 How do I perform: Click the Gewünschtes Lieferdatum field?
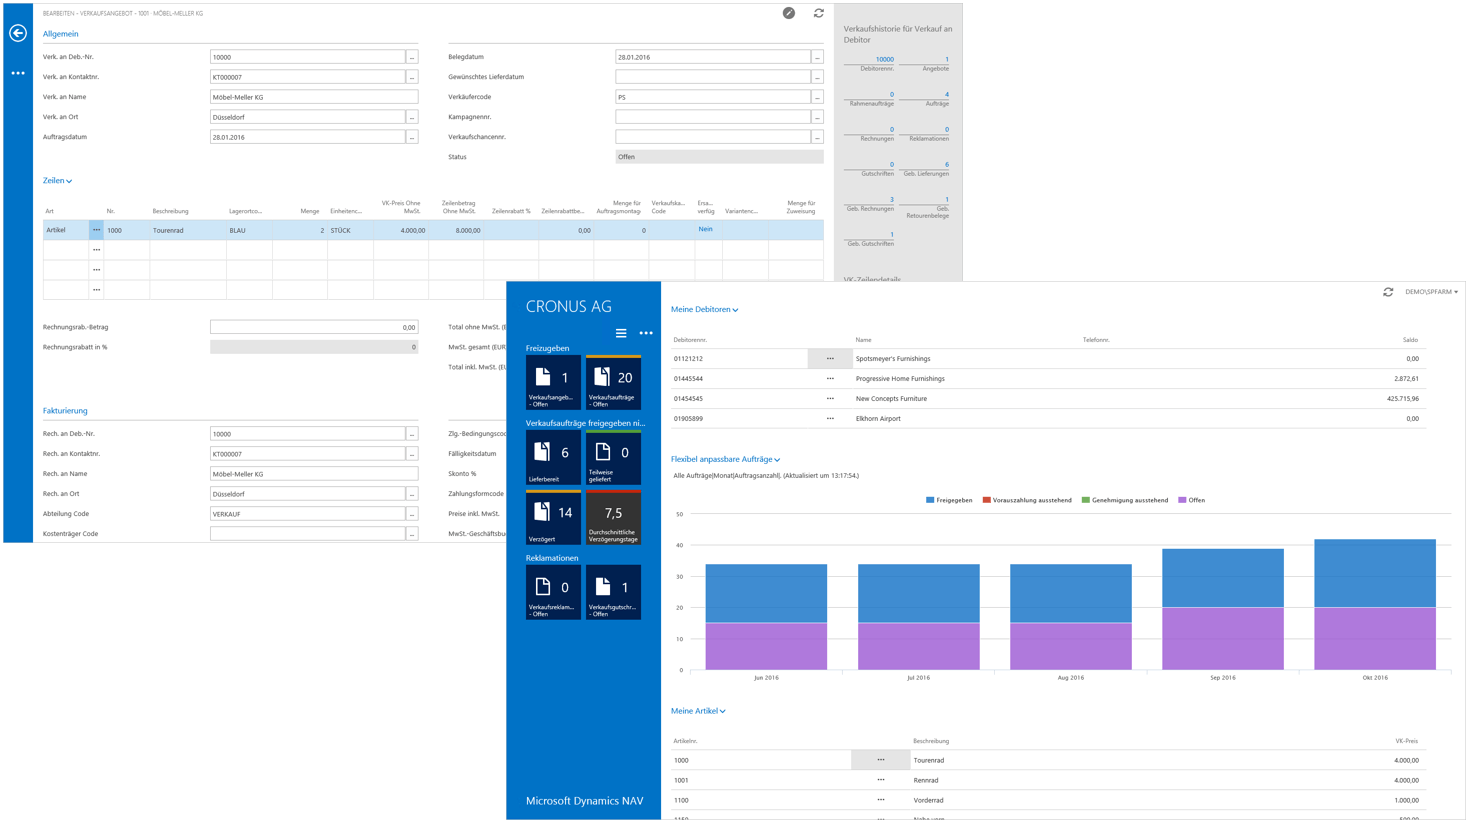(x=713, y=77)
